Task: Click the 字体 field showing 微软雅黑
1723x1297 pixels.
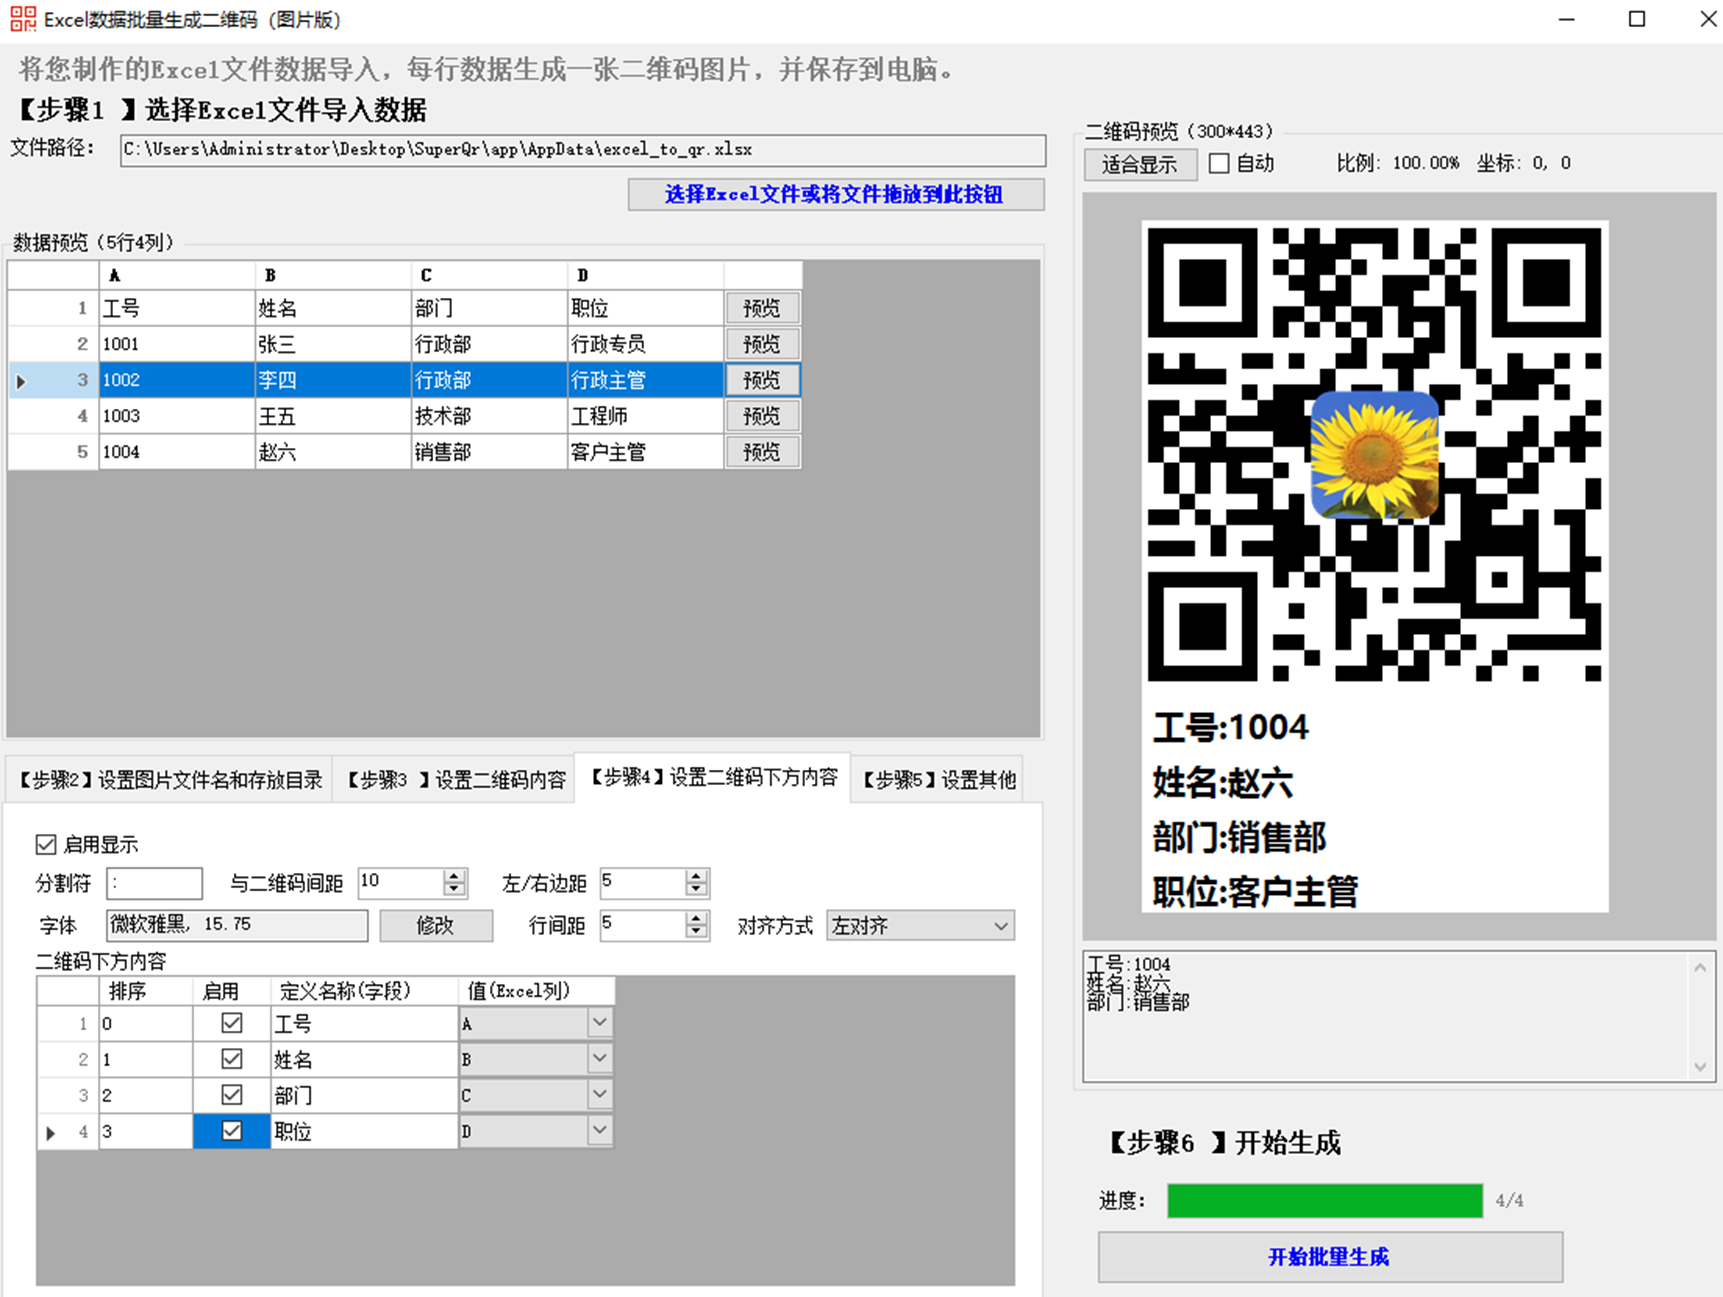Action: click(237, 925)
